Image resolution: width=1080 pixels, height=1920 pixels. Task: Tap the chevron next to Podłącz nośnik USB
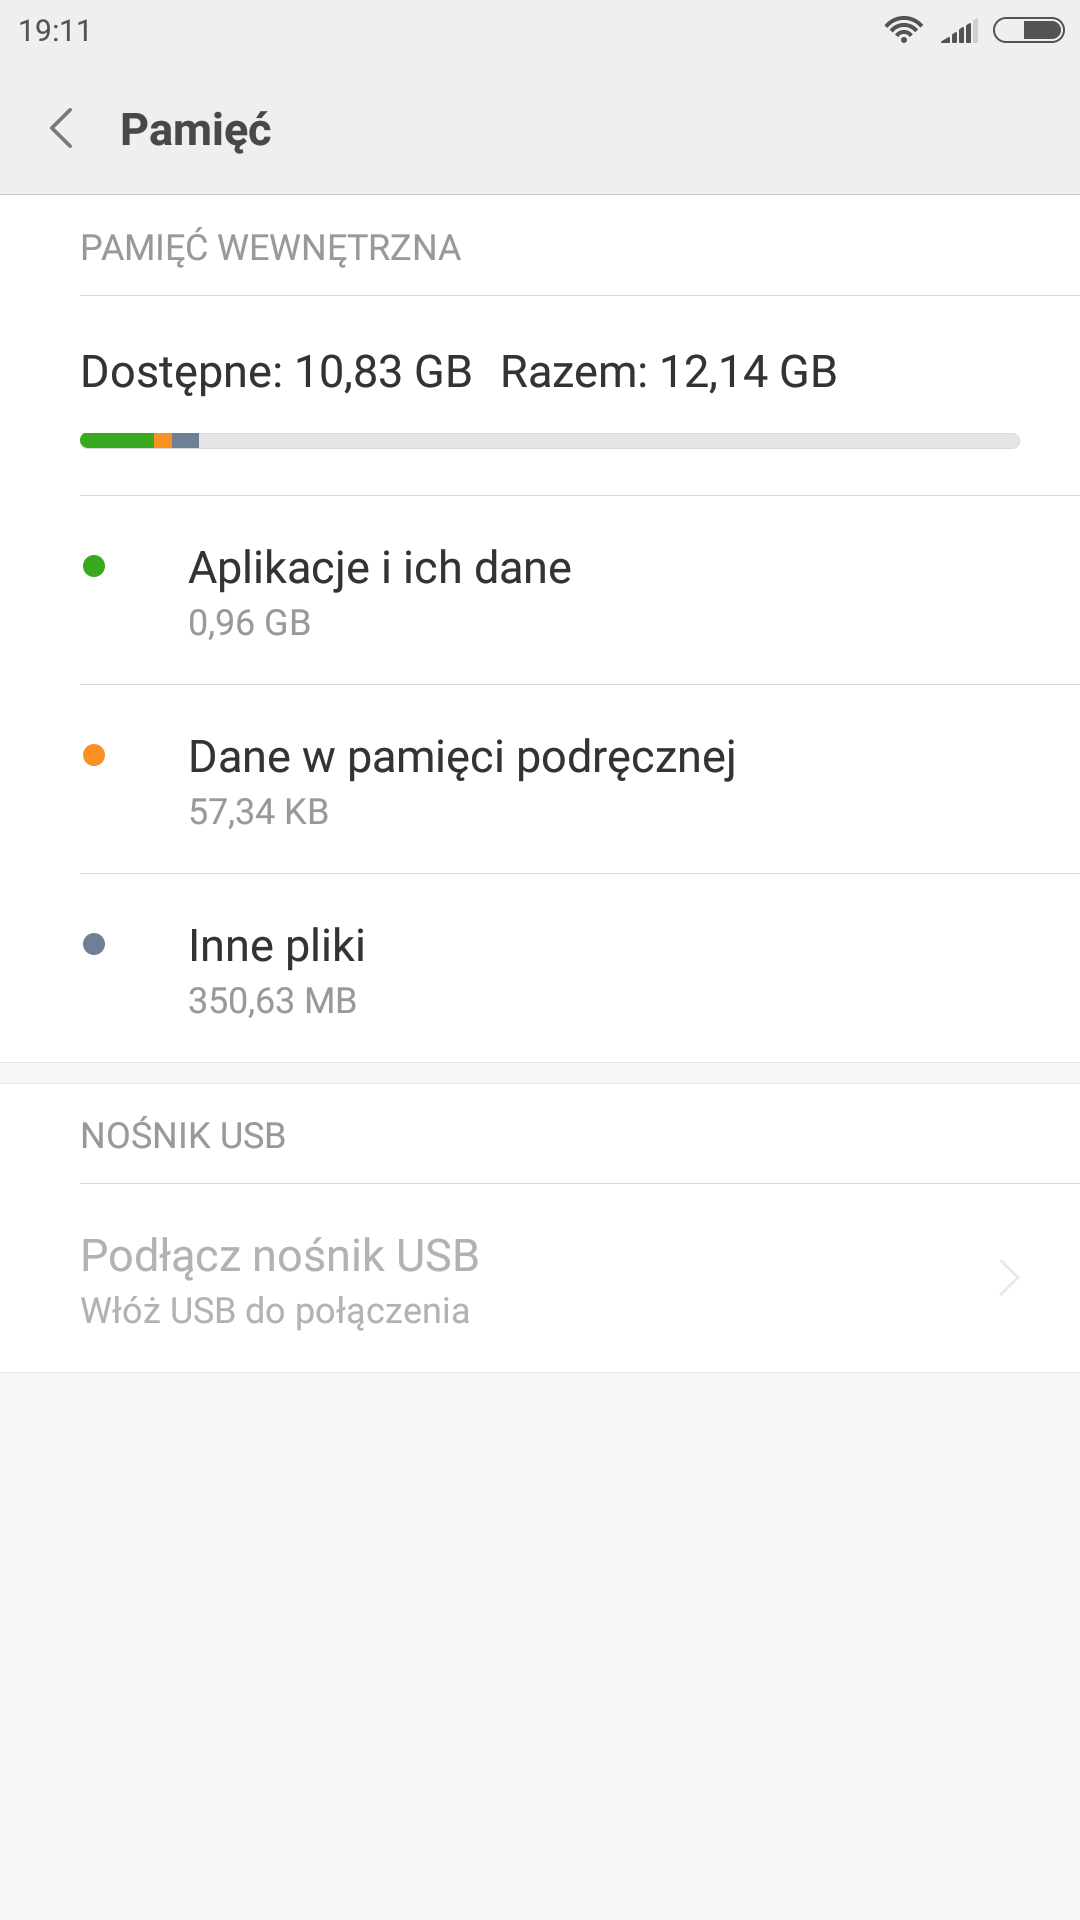[x=1009, y=1278]
